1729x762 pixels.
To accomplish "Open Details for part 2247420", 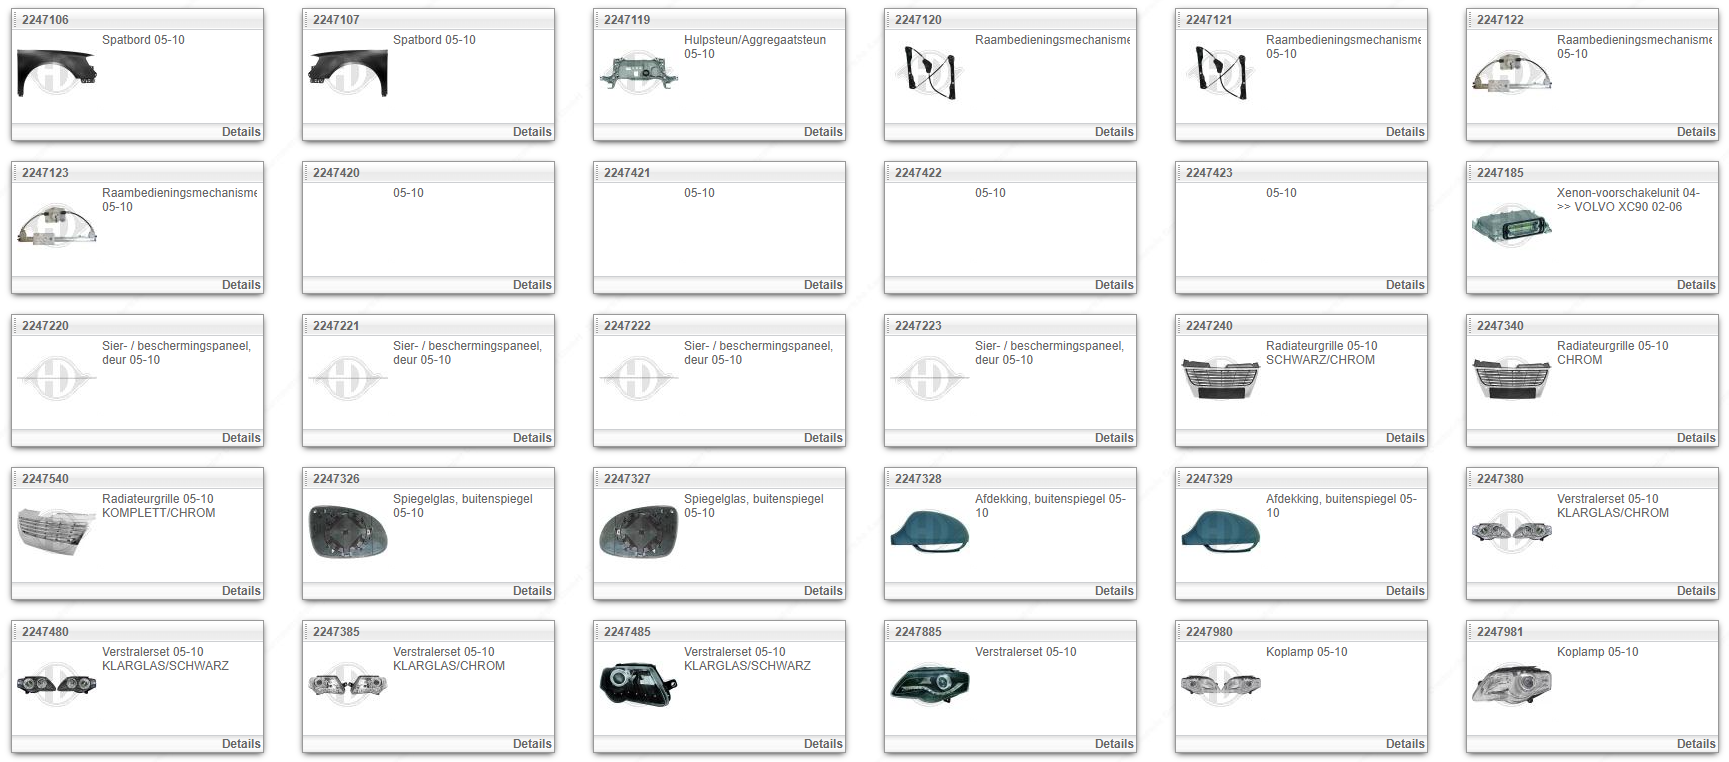I will click(x=531, y=285).
